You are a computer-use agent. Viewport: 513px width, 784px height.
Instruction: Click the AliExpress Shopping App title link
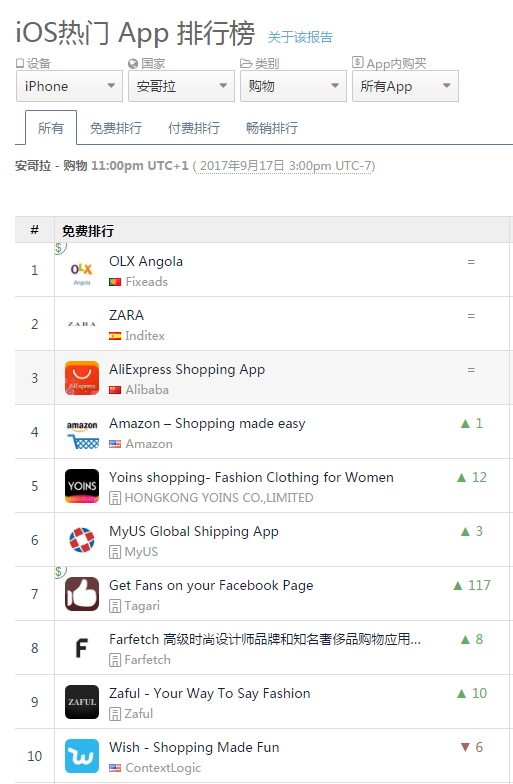[x=187, y=370]
